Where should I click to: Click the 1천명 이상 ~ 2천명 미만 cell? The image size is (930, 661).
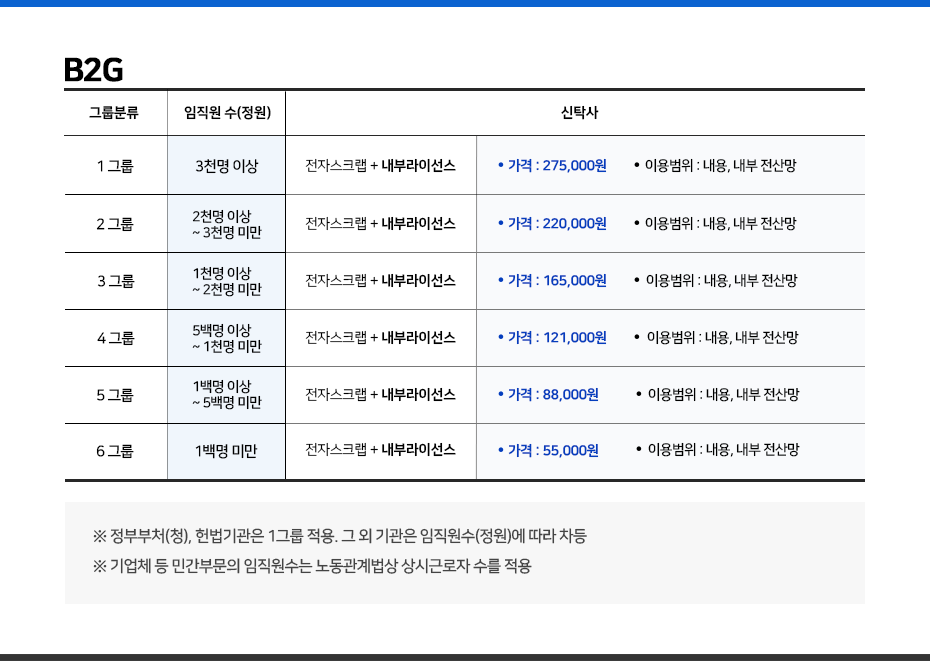point(226,281)
